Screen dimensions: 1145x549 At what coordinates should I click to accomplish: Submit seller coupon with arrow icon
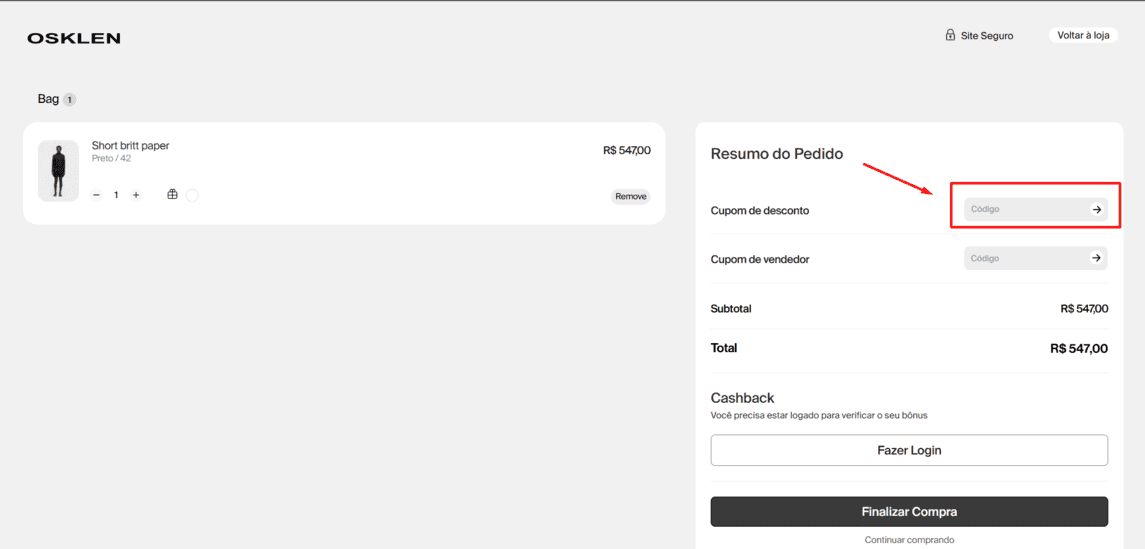[1096, 258]
